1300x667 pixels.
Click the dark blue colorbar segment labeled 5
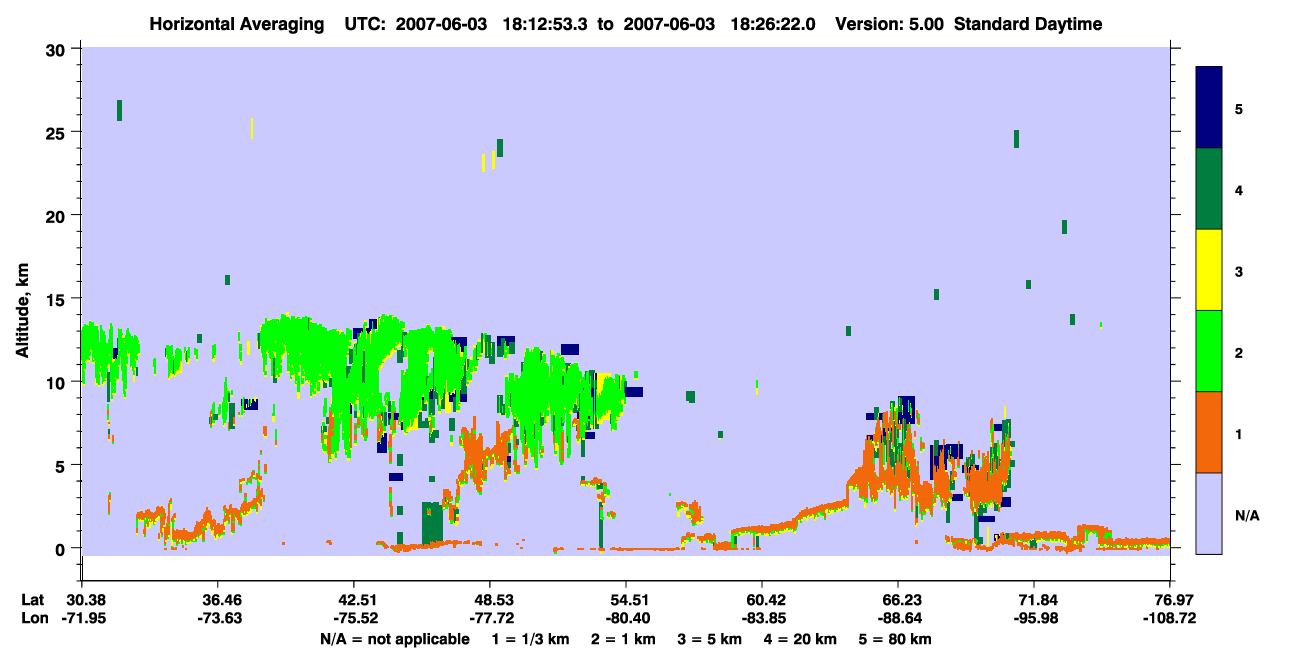[1209, 108]
